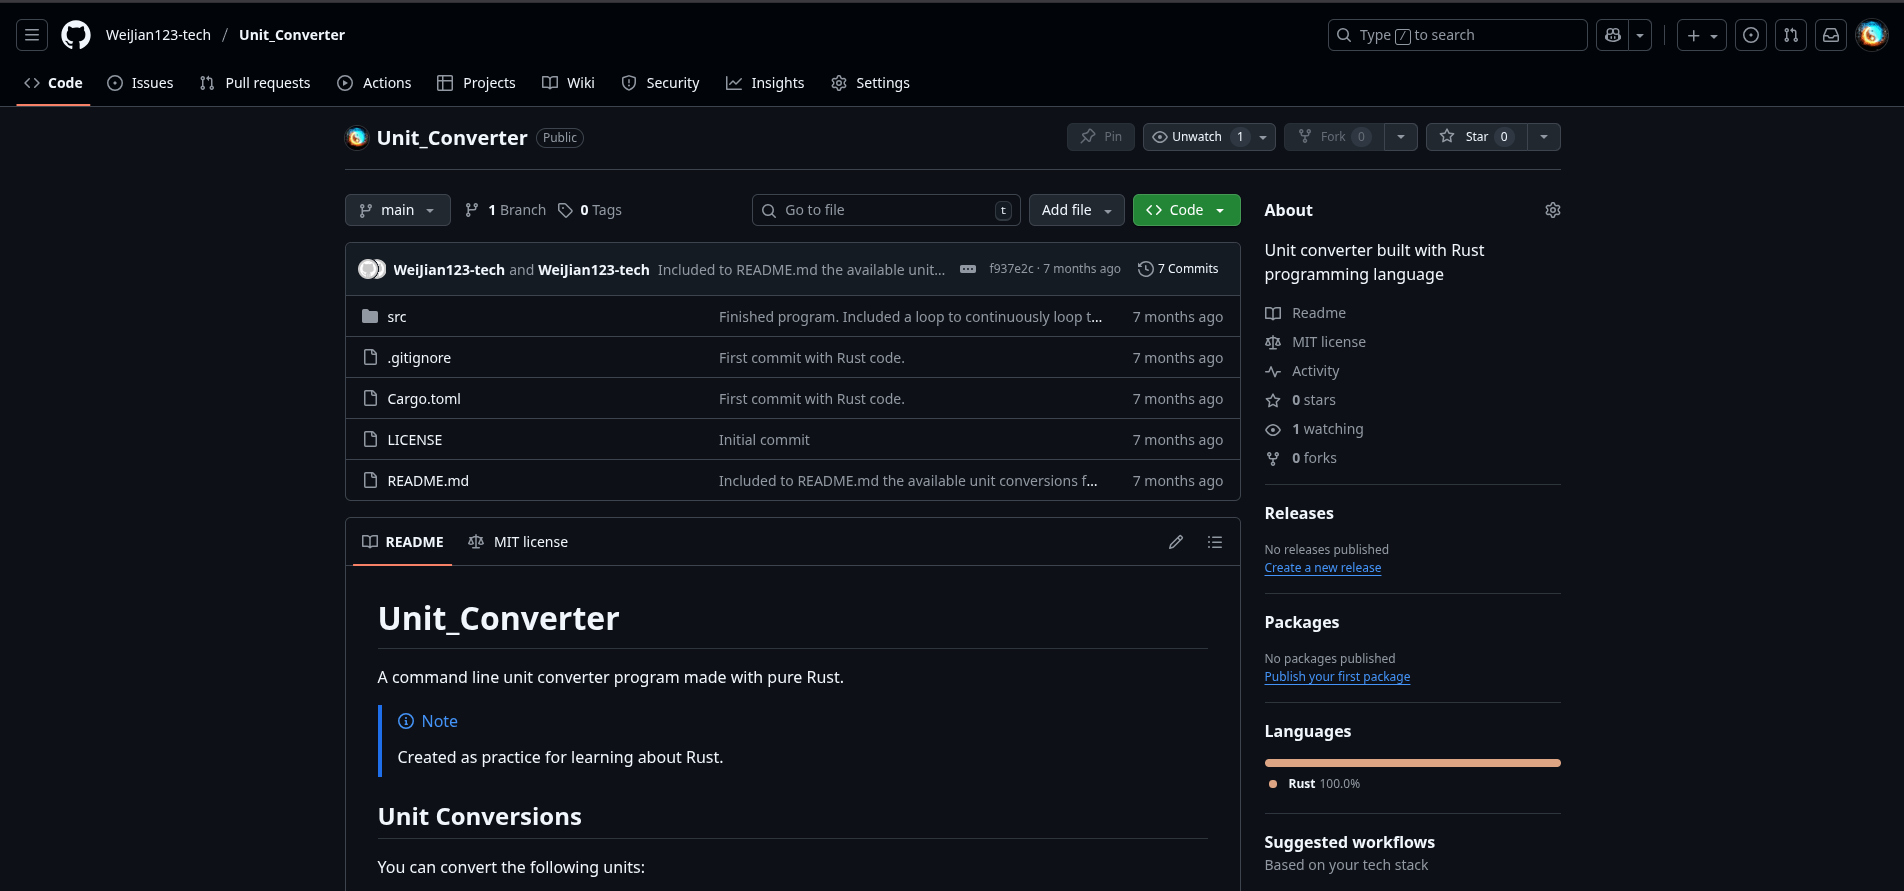Open the create new plus dropdown
The image size is (1904, 891).
1702,35
